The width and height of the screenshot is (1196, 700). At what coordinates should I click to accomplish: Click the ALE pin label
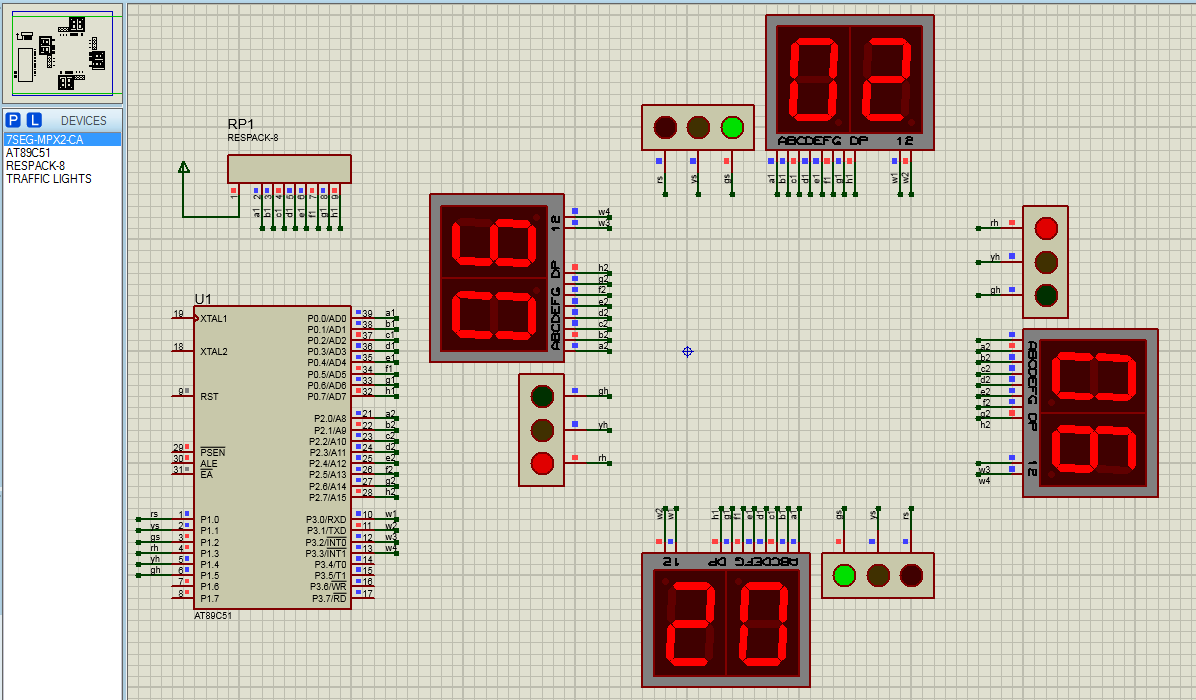coord(209,464)
